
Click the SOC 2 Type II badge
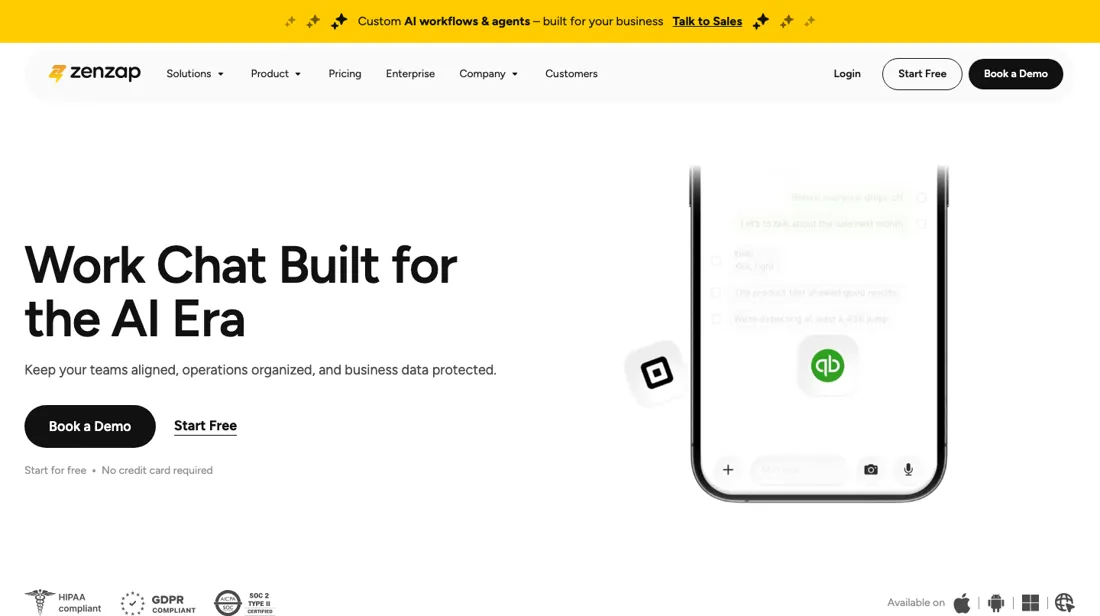pyautogui.click(x=244, y=603)
